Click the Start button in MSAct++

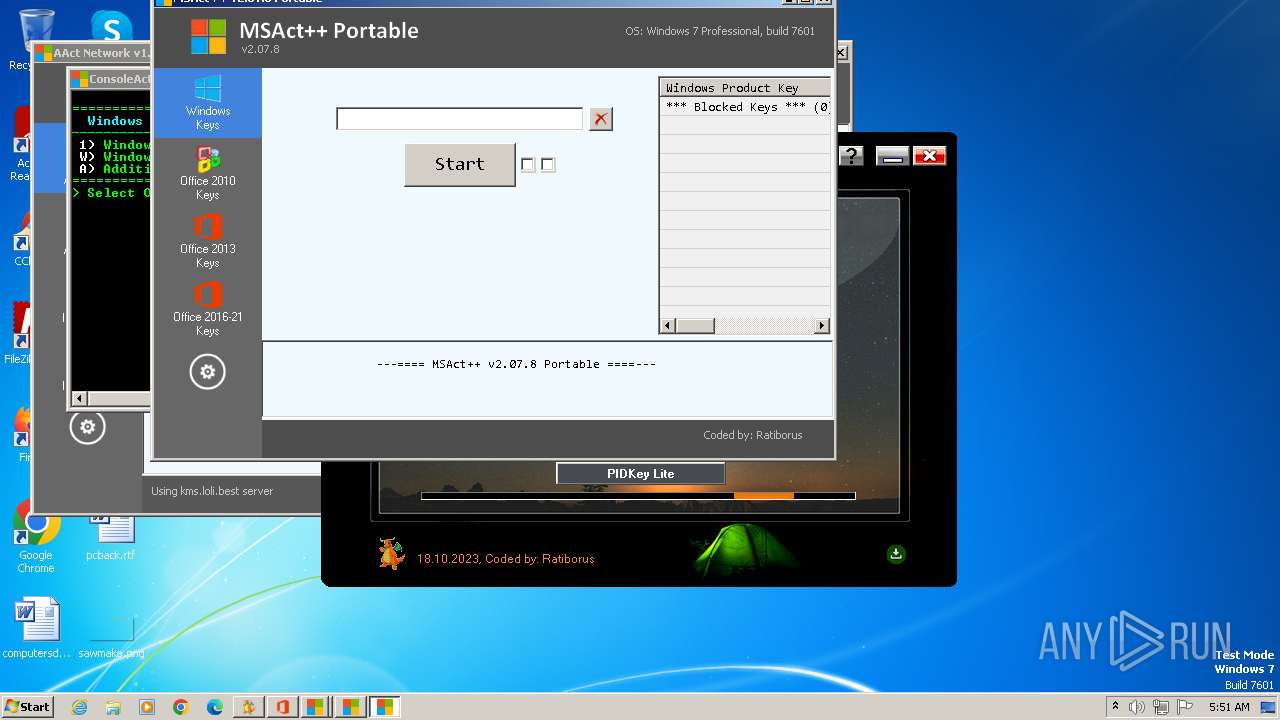point(459,164)
